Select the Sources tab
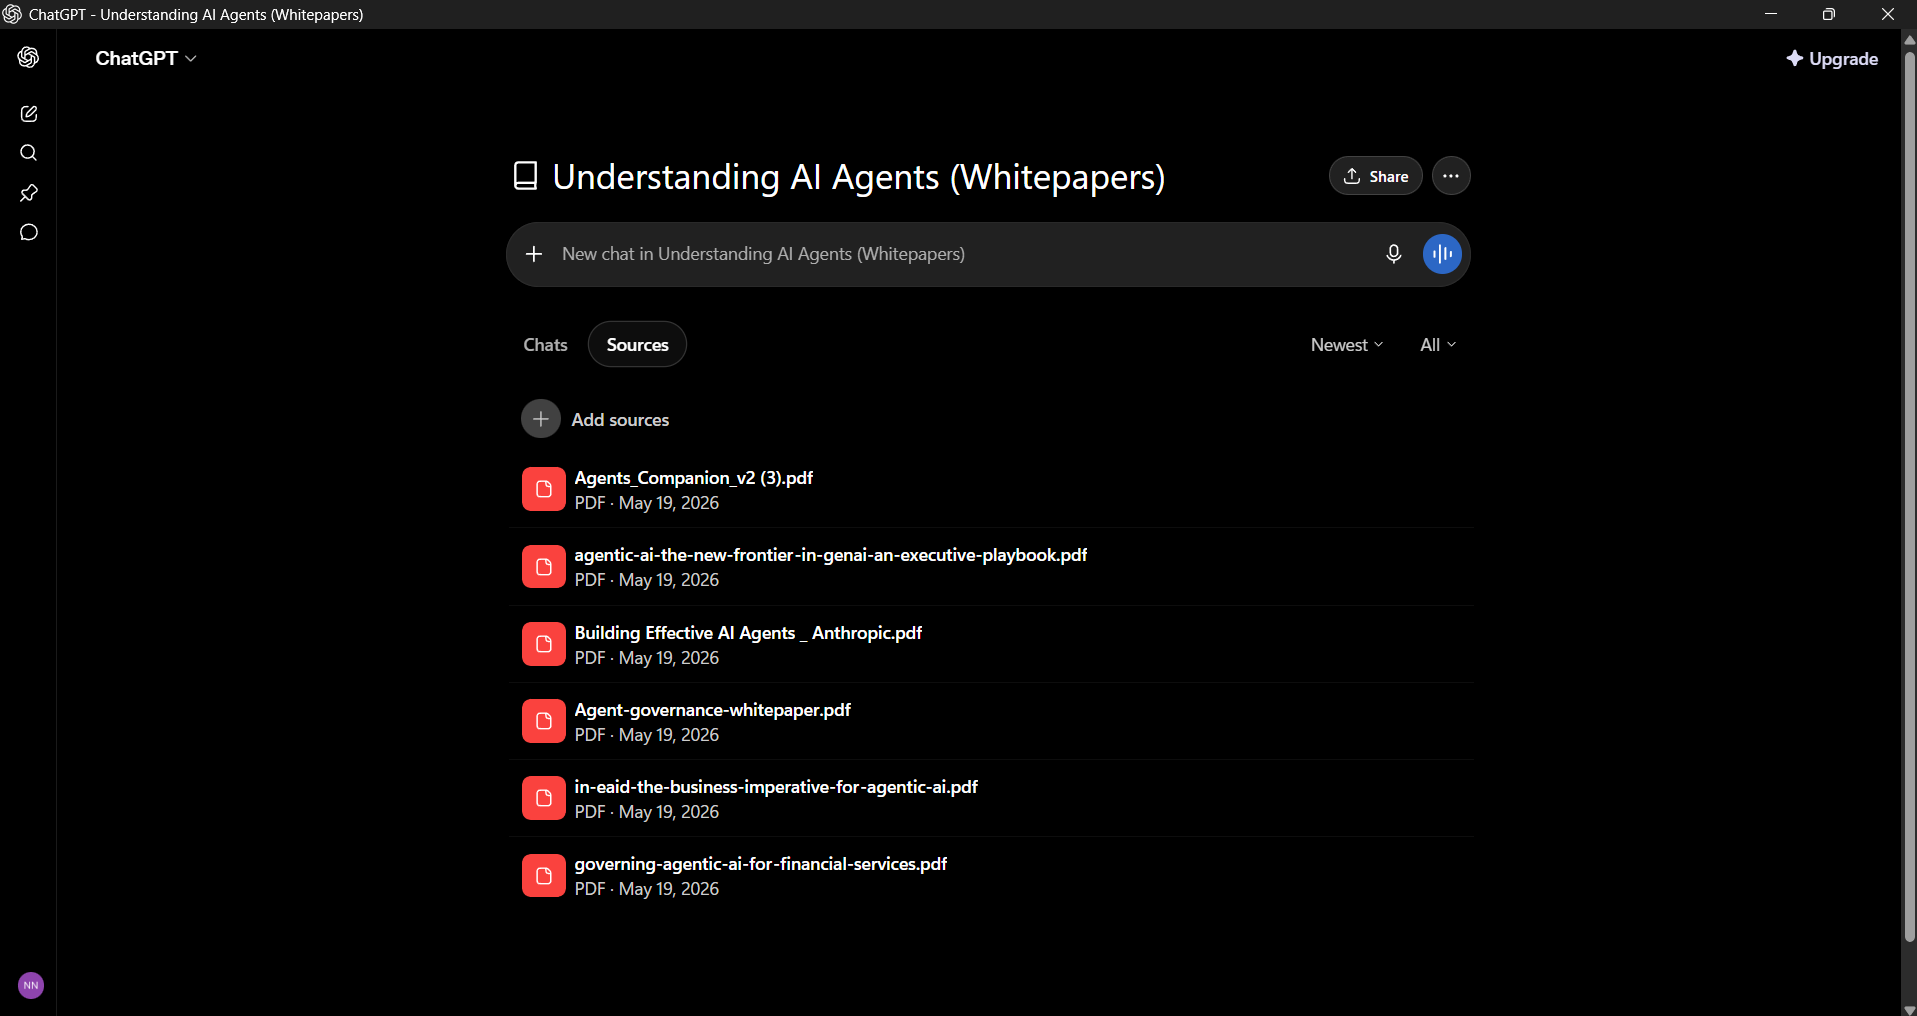Screen dimensions: 1917x1016 point(637,345)
